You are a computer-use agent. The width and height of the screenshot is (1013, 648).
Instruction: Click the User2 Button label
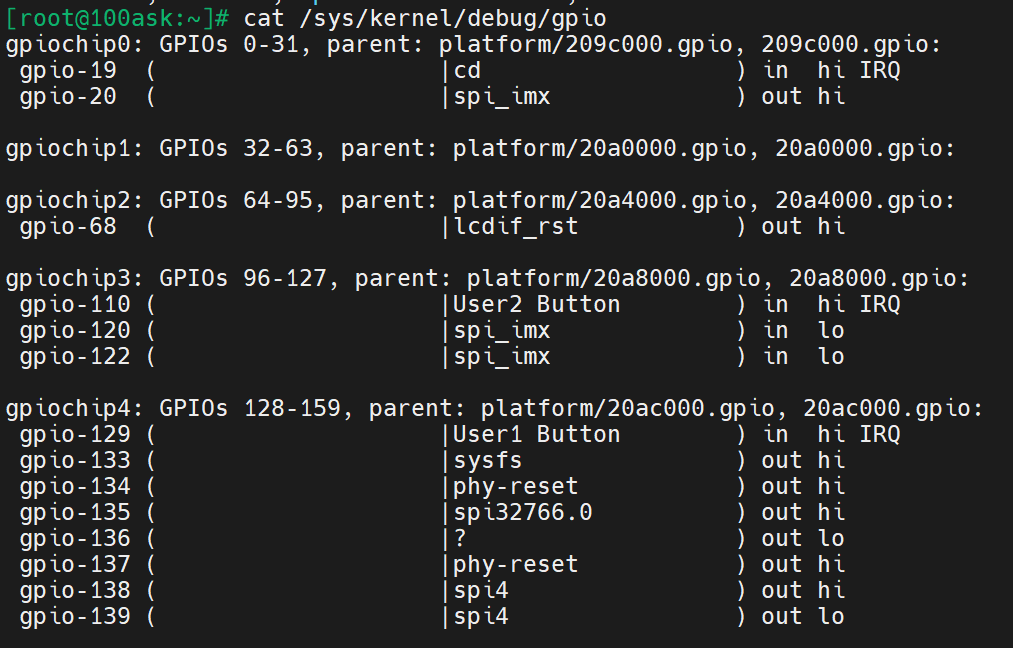point(536,304)
